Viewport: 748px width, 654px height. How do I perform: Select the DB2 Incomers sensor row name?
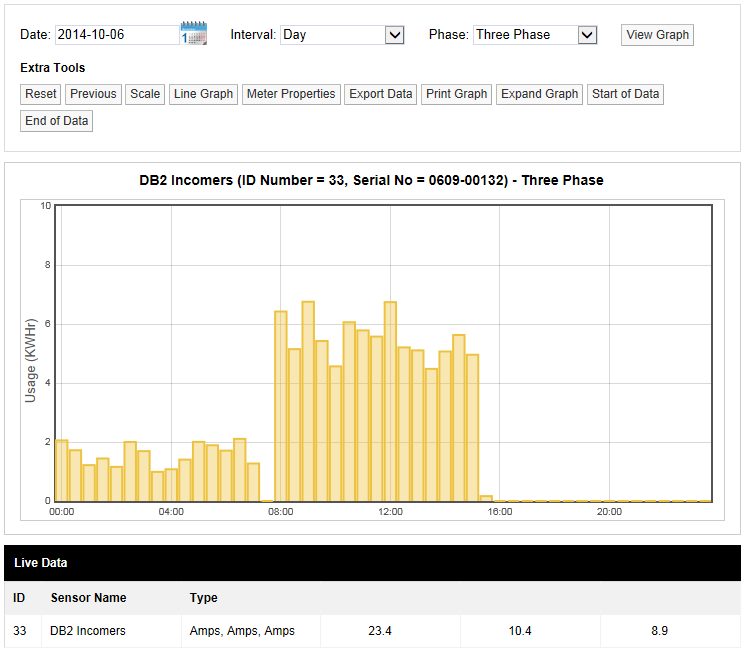click(88, 631)
